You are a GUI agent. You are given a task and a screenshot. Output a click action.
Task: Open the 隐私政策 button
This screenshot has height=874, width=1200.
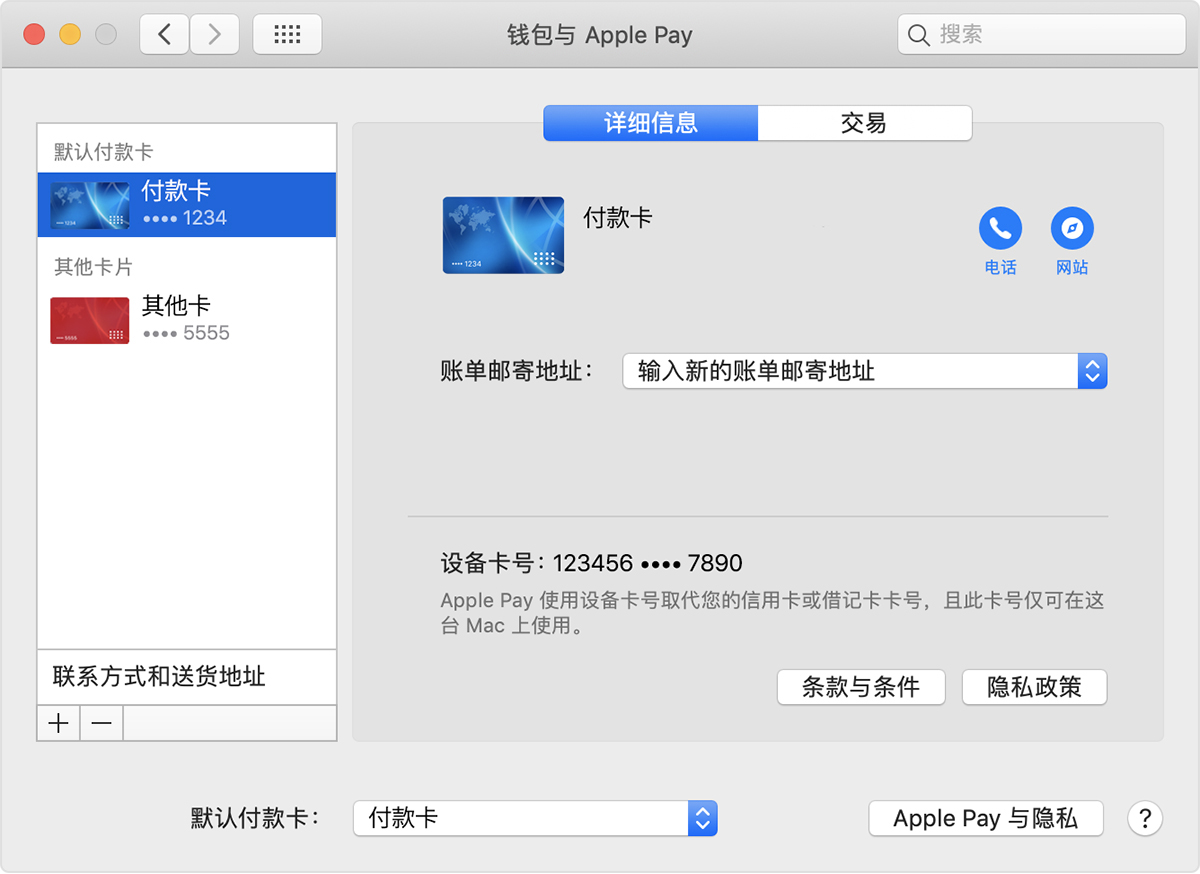click(1034, 687)
